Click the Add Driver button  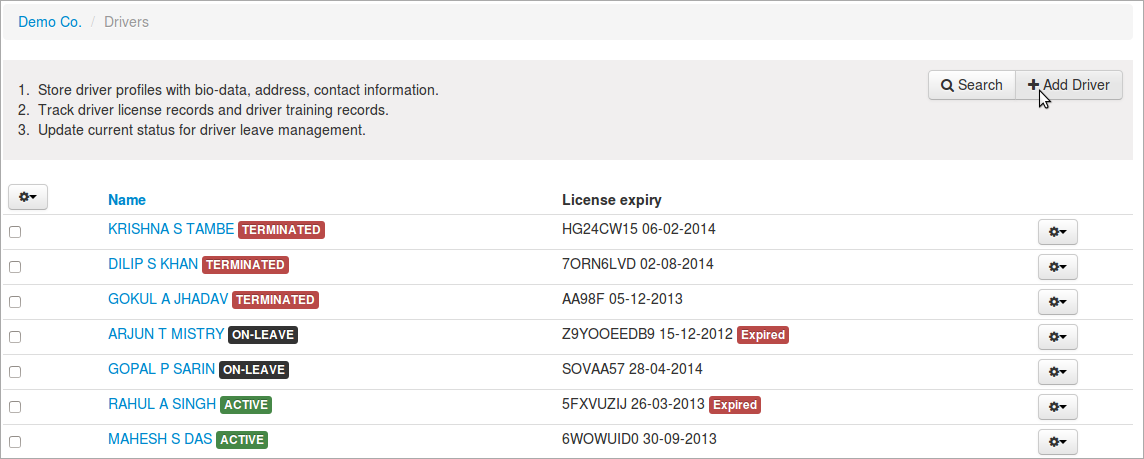click(1069, 85)
